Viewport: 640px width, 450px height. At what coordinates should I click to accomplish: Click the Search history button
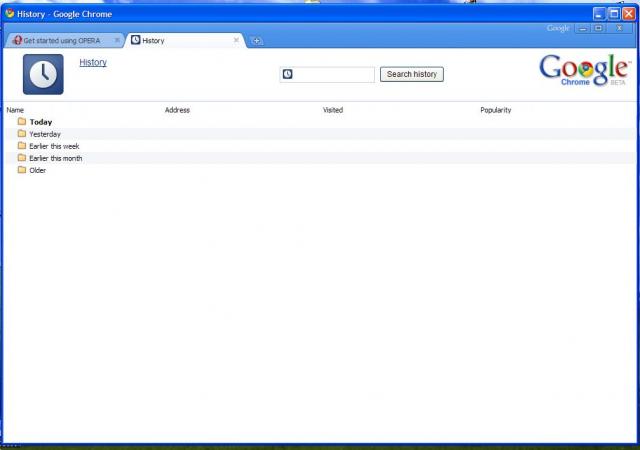pyautogui.click(x=412, y=74)
